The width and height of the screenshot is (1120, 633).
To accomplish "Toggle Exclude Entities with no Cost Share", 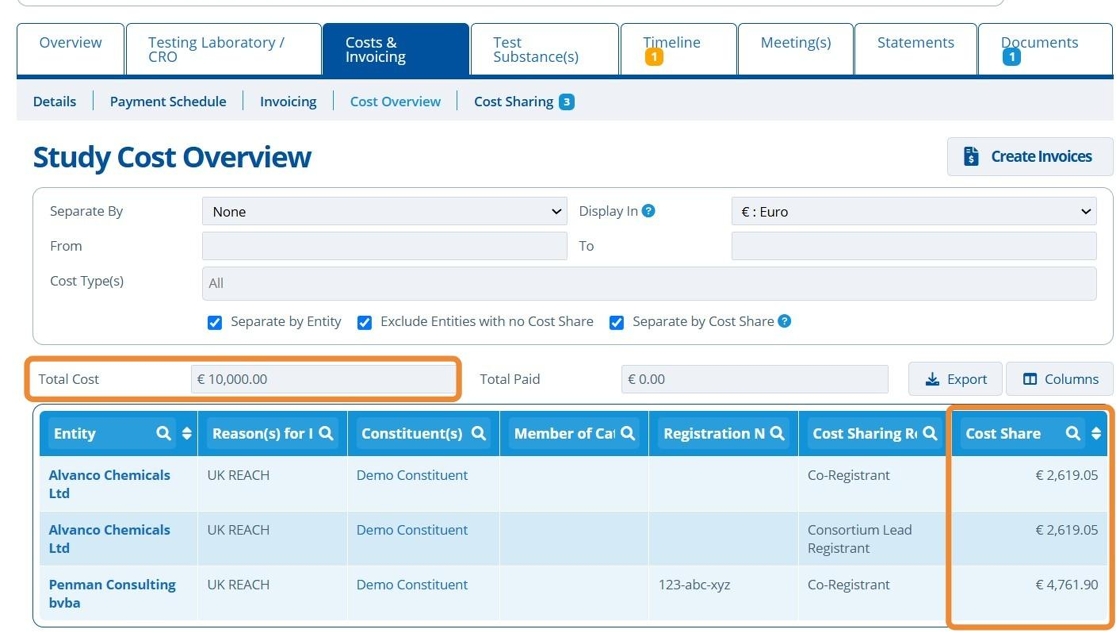I will tap(364, 322).
